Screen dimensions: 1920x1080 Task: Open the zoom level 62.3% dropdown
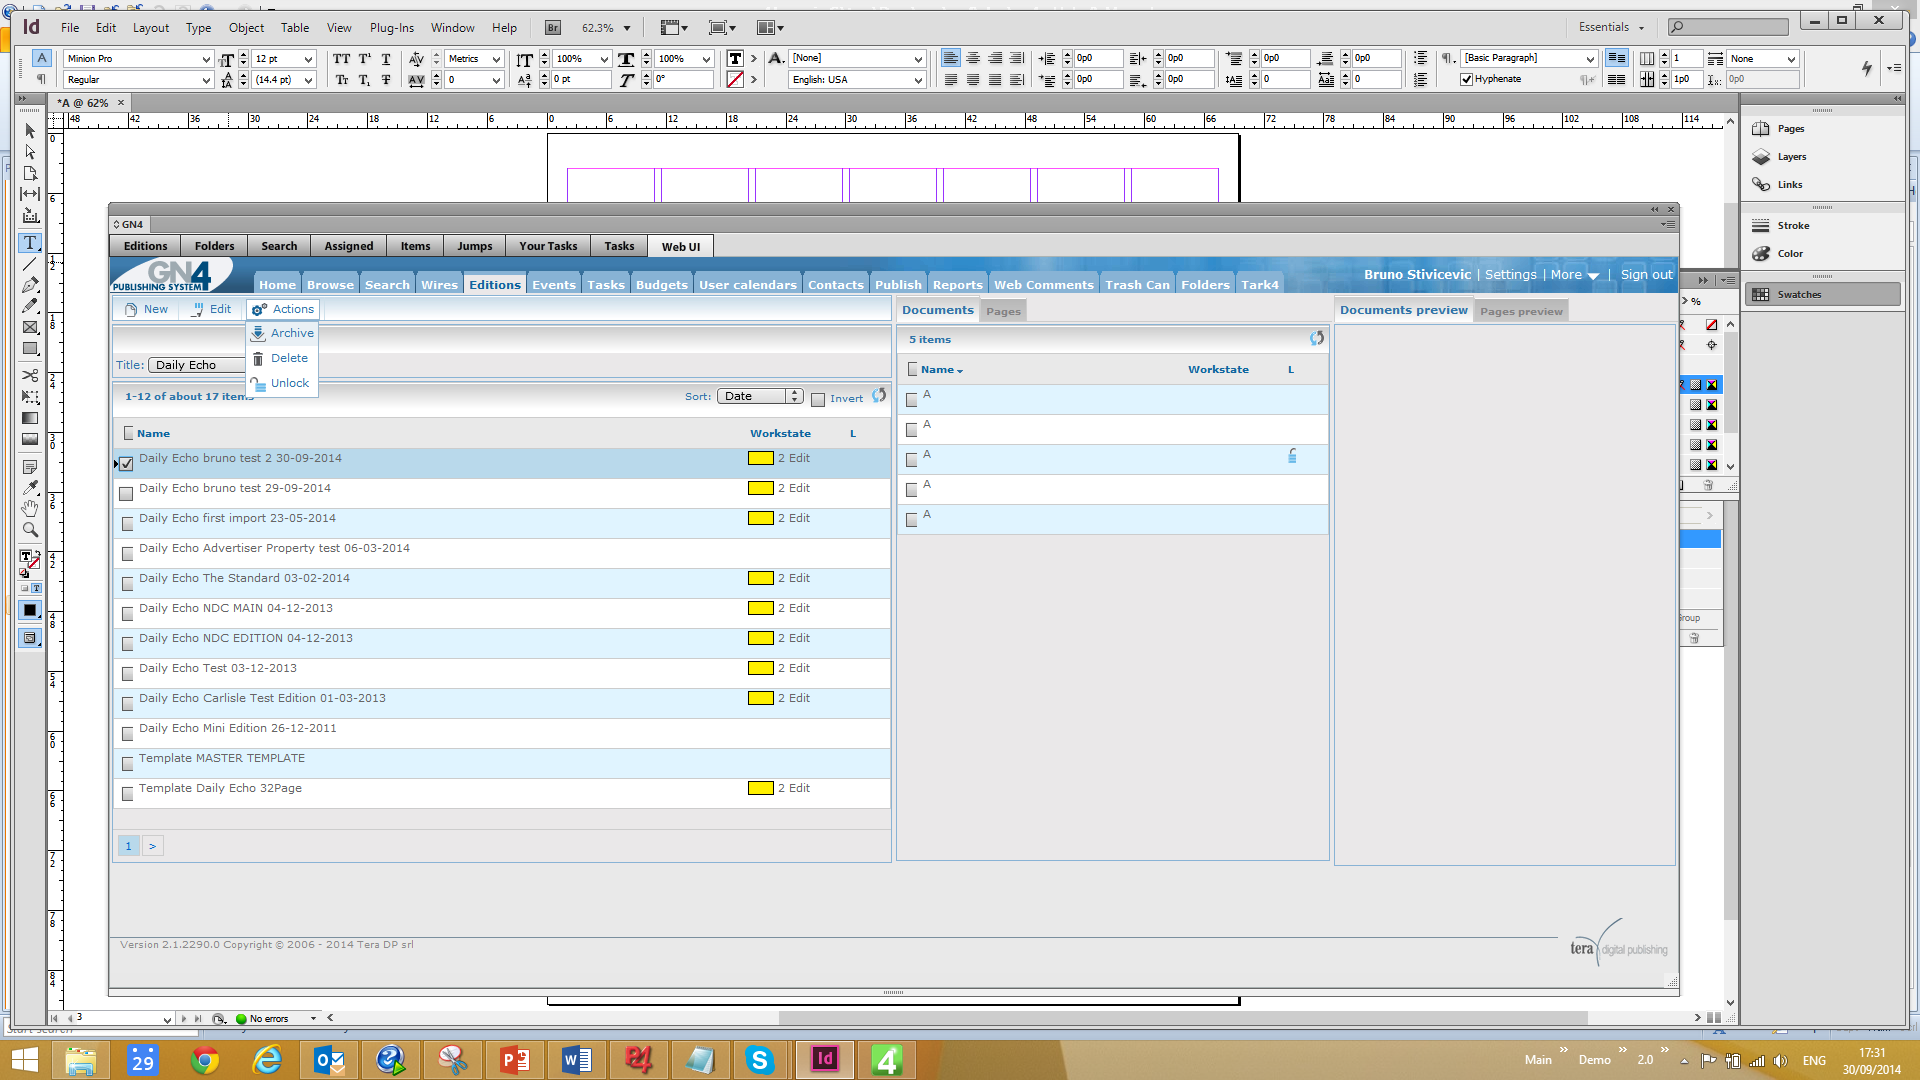pyautogui.click(x=627, y=28)
